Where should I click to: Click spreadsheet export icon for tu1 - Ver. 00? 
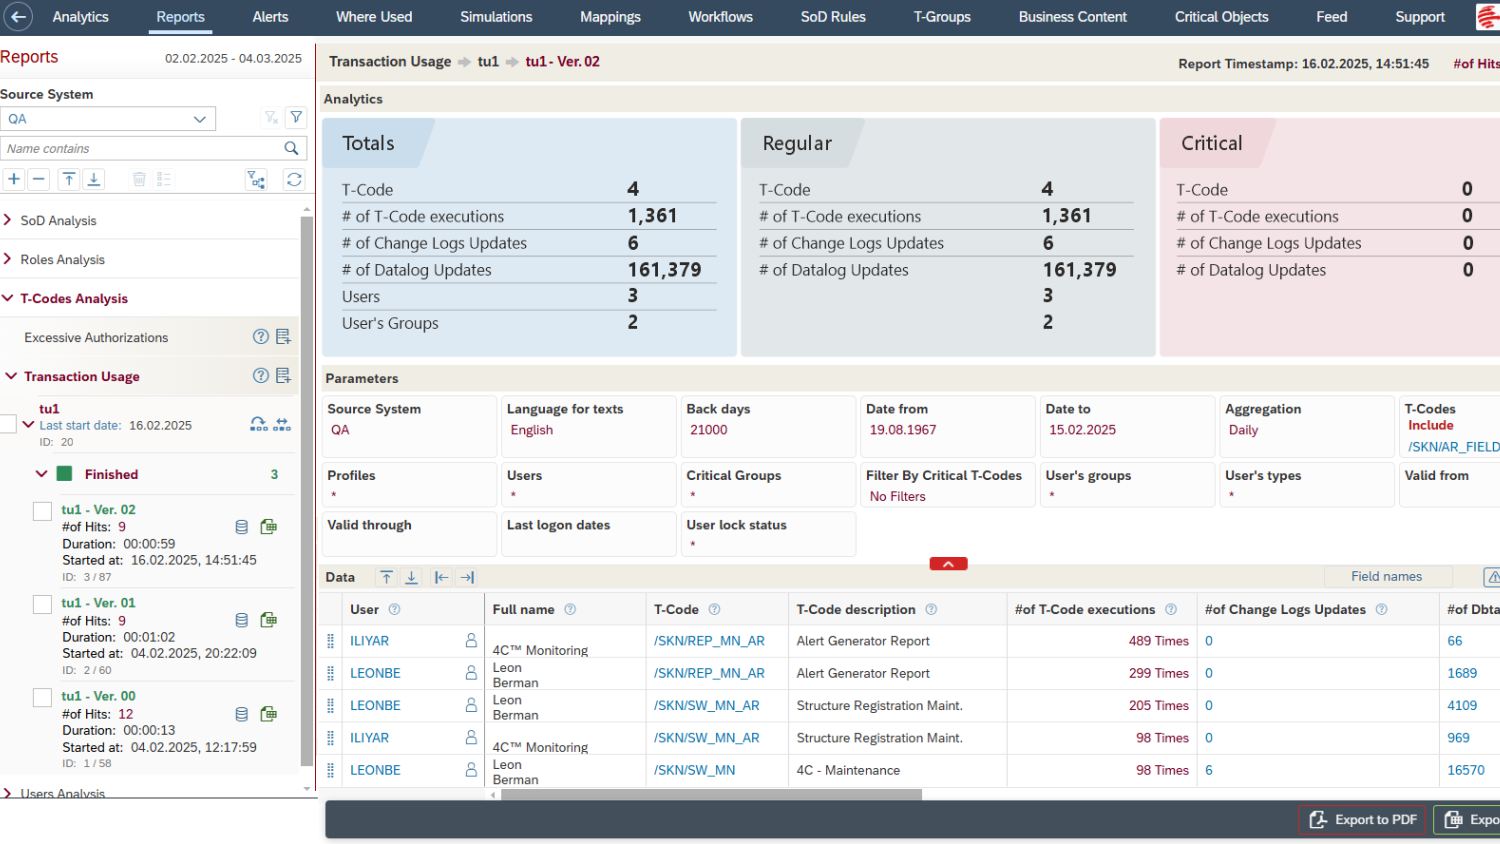[x=268, y=714]
